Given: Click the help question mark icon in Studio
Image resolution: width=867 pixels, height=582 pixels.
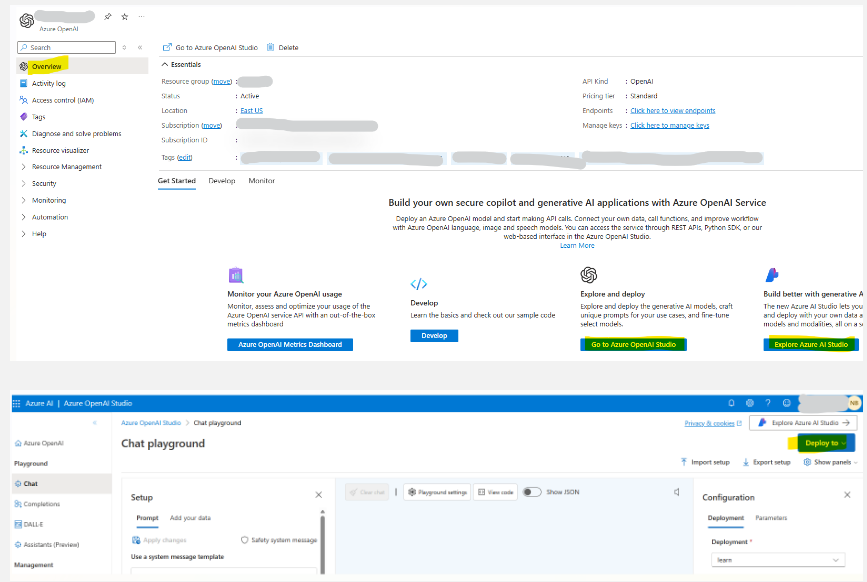Looking at the screenshot, I should [x=770, y=403].
